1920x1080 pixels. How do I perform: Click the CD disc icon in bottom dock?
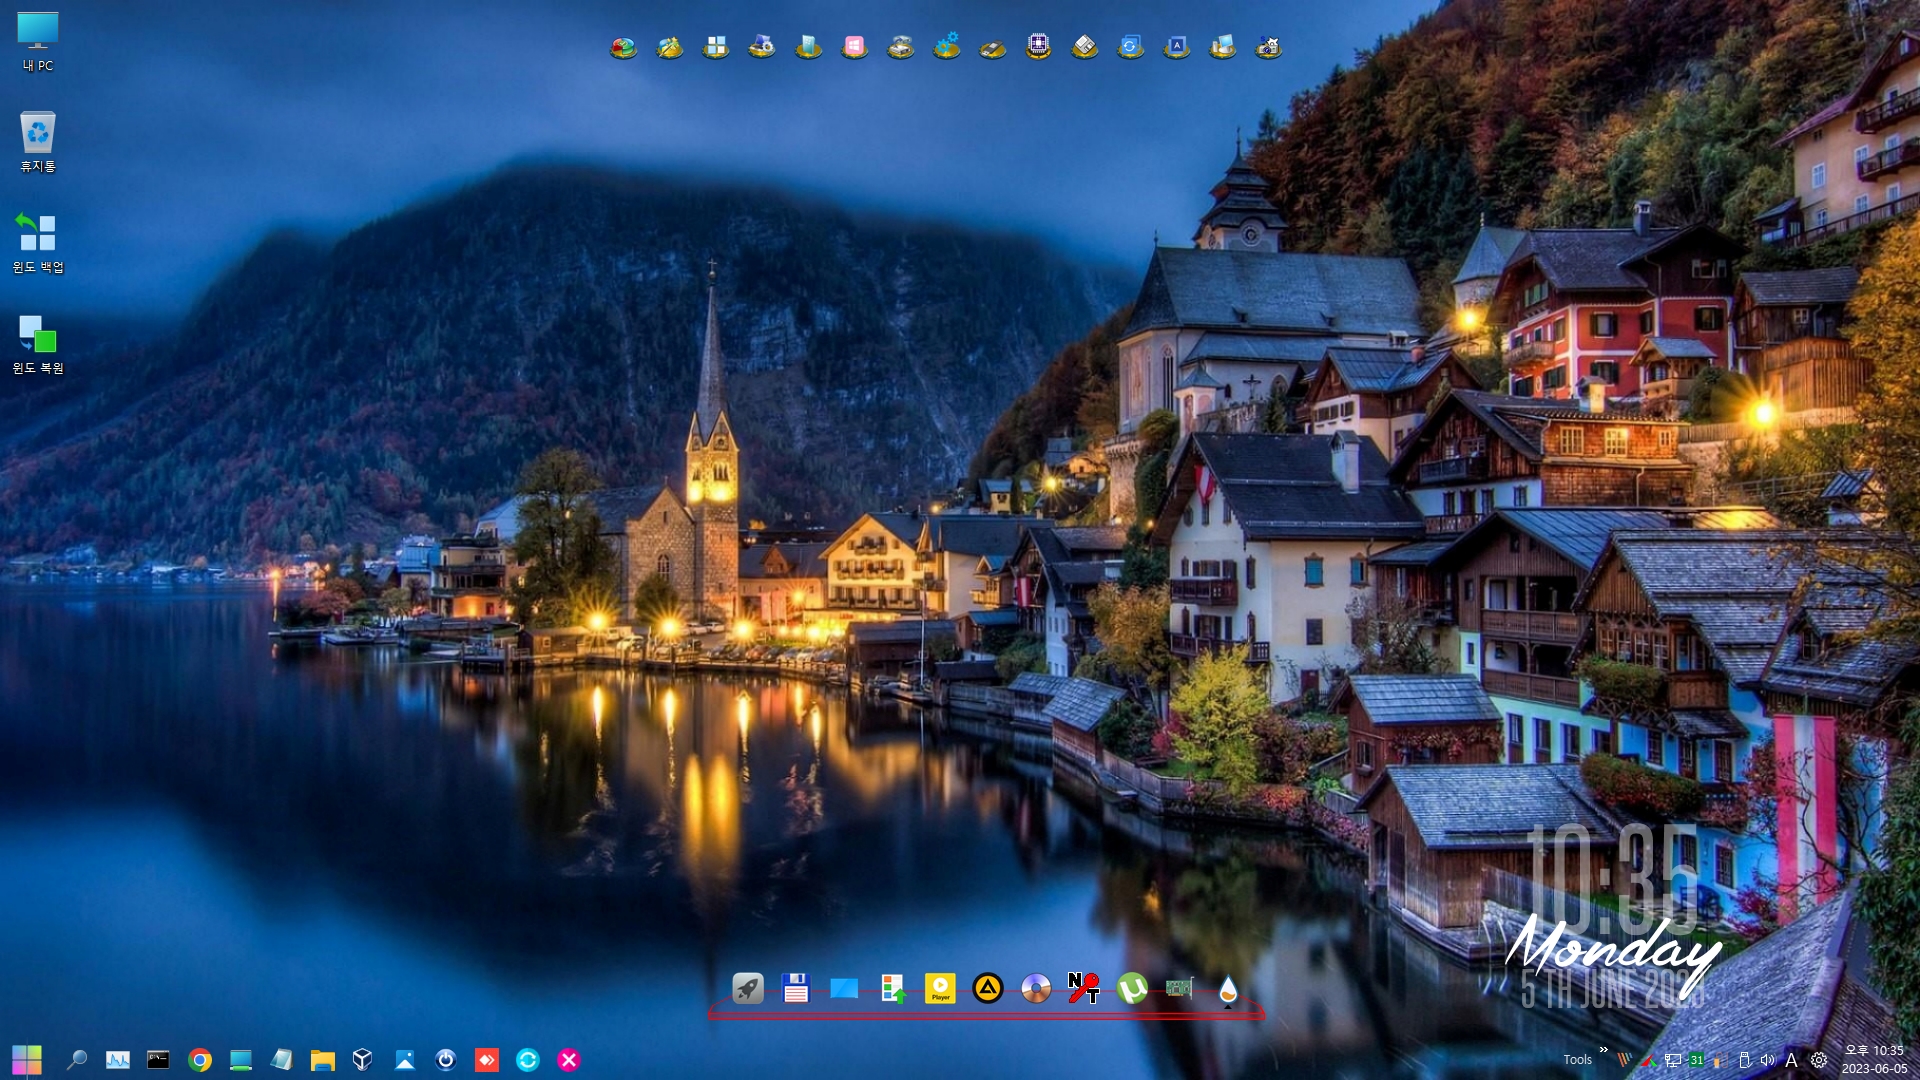coord(1036,989)
